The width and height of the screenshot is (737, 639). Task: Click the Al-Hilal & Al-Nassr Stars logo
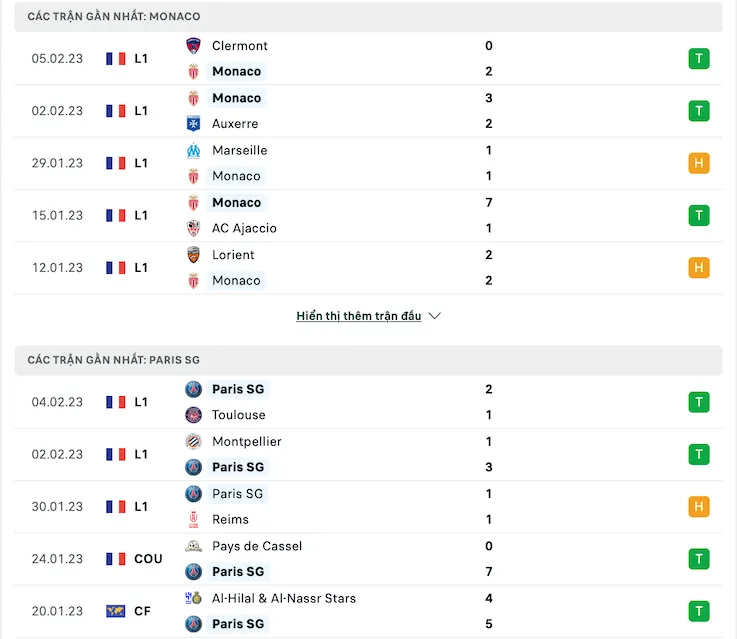194,598
